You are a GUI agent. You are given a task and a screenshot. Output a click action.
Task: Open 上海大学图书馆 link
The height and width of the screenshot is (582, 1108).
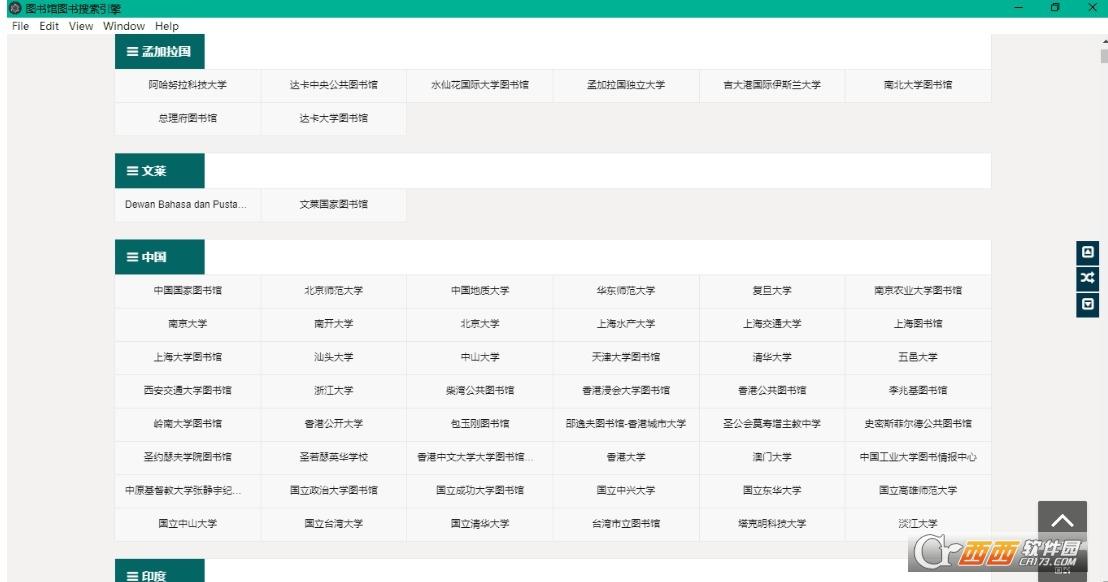point(188,357)
